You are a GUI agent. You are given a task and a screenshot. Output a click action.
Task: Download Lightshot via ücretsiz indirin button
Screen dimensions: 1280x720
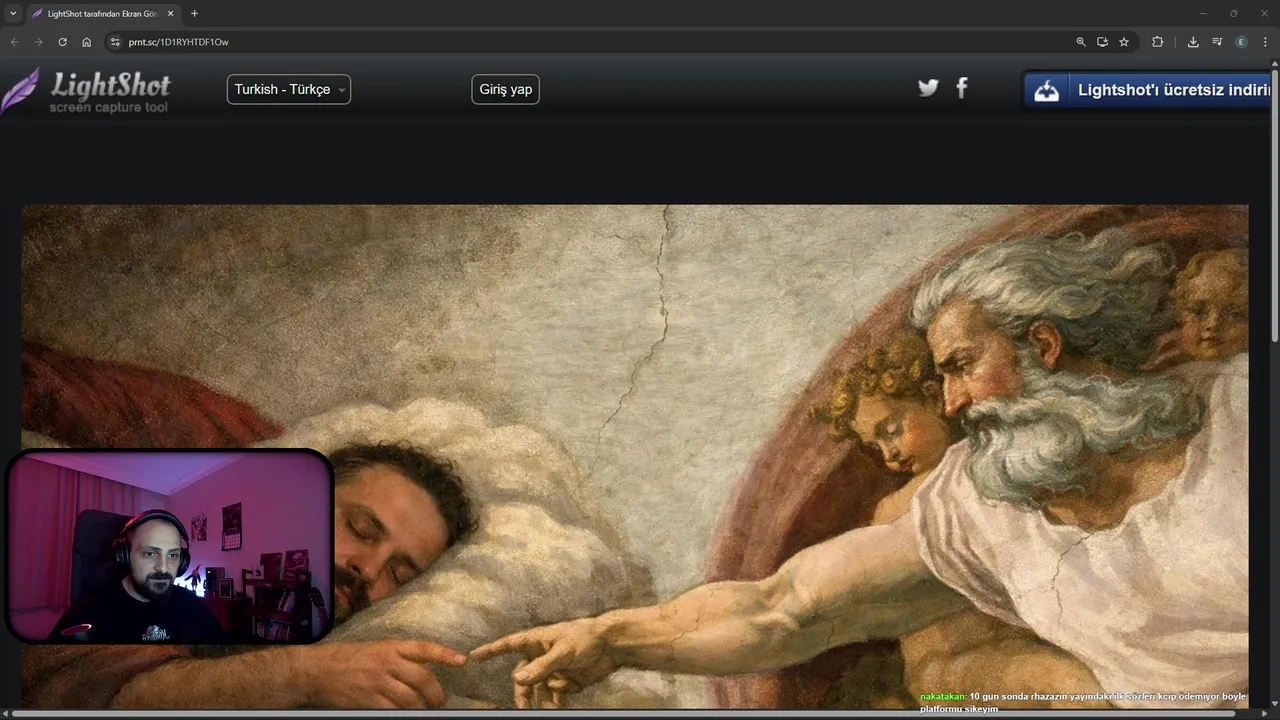tap(1148, 90)
